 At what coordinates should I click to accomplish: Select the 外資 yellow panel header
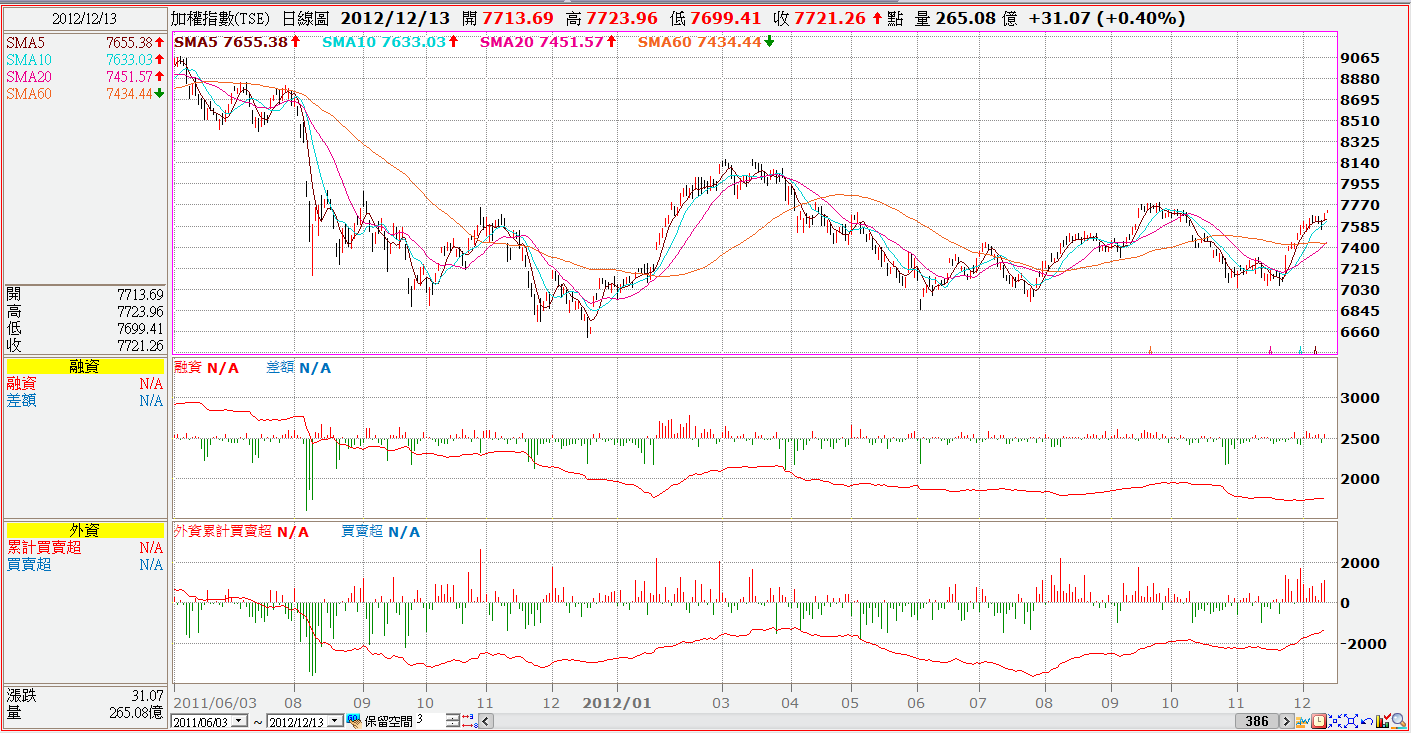point(84,531)
